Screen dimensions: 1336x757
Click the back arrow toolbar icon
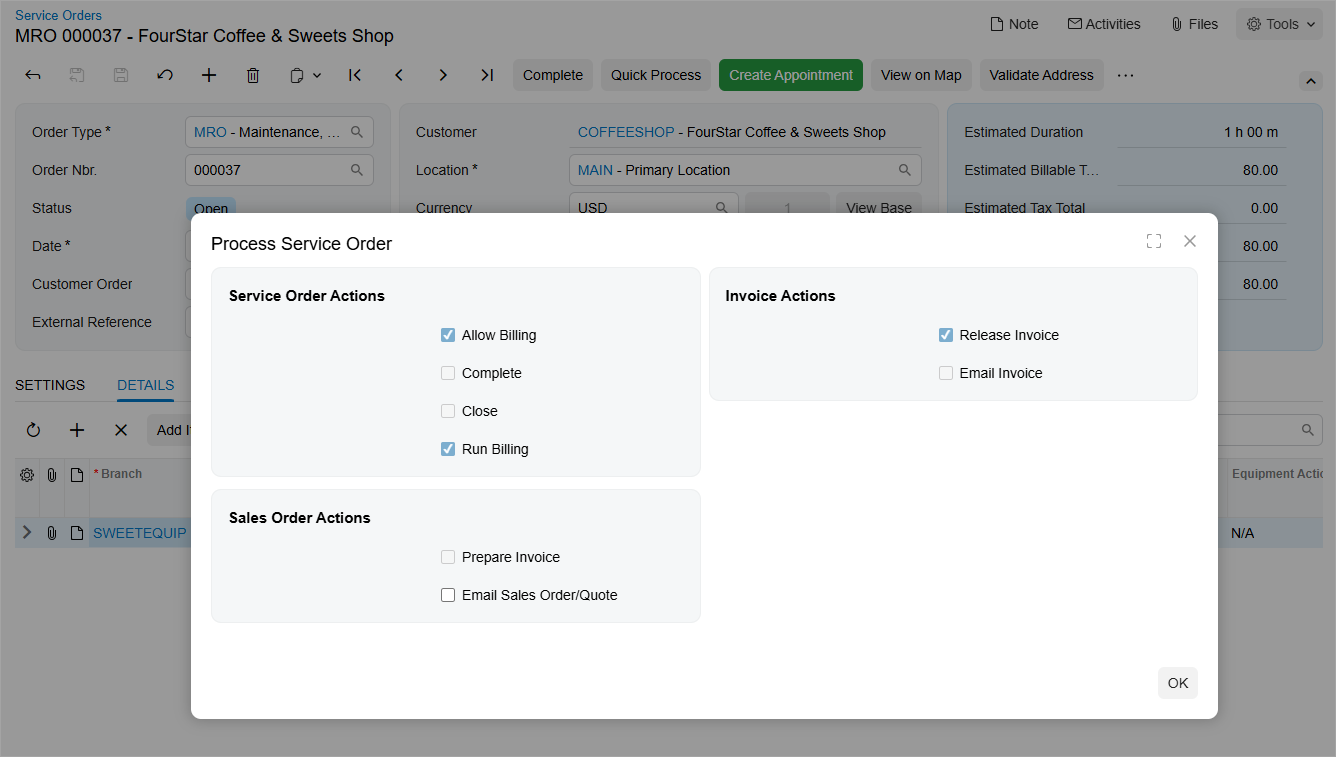pos(33,75)
